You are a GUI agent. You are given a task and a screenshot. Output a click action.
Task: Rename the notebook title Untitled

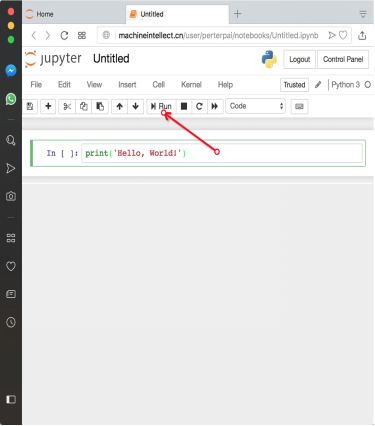click(111, 59)
